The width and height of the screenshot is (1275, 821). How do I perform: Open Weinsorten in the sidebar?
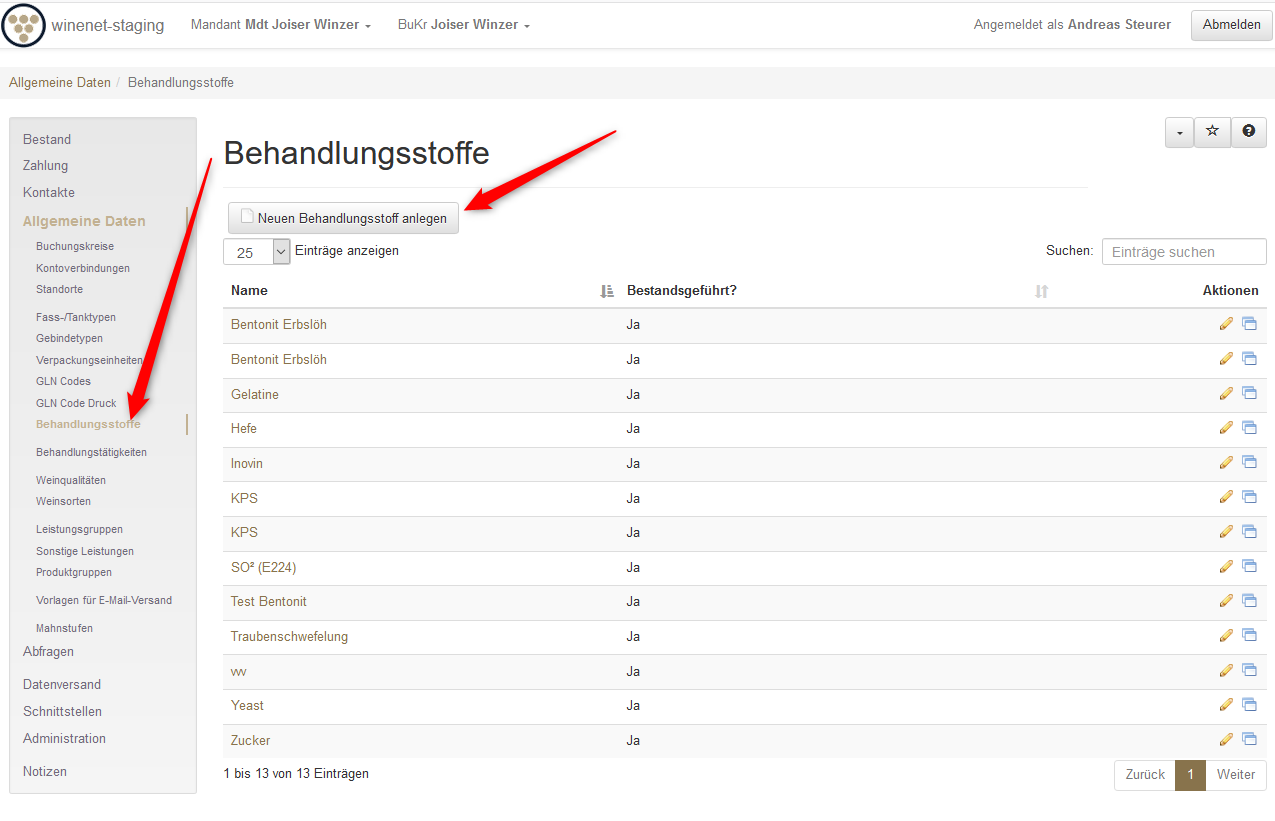(63, 501)
